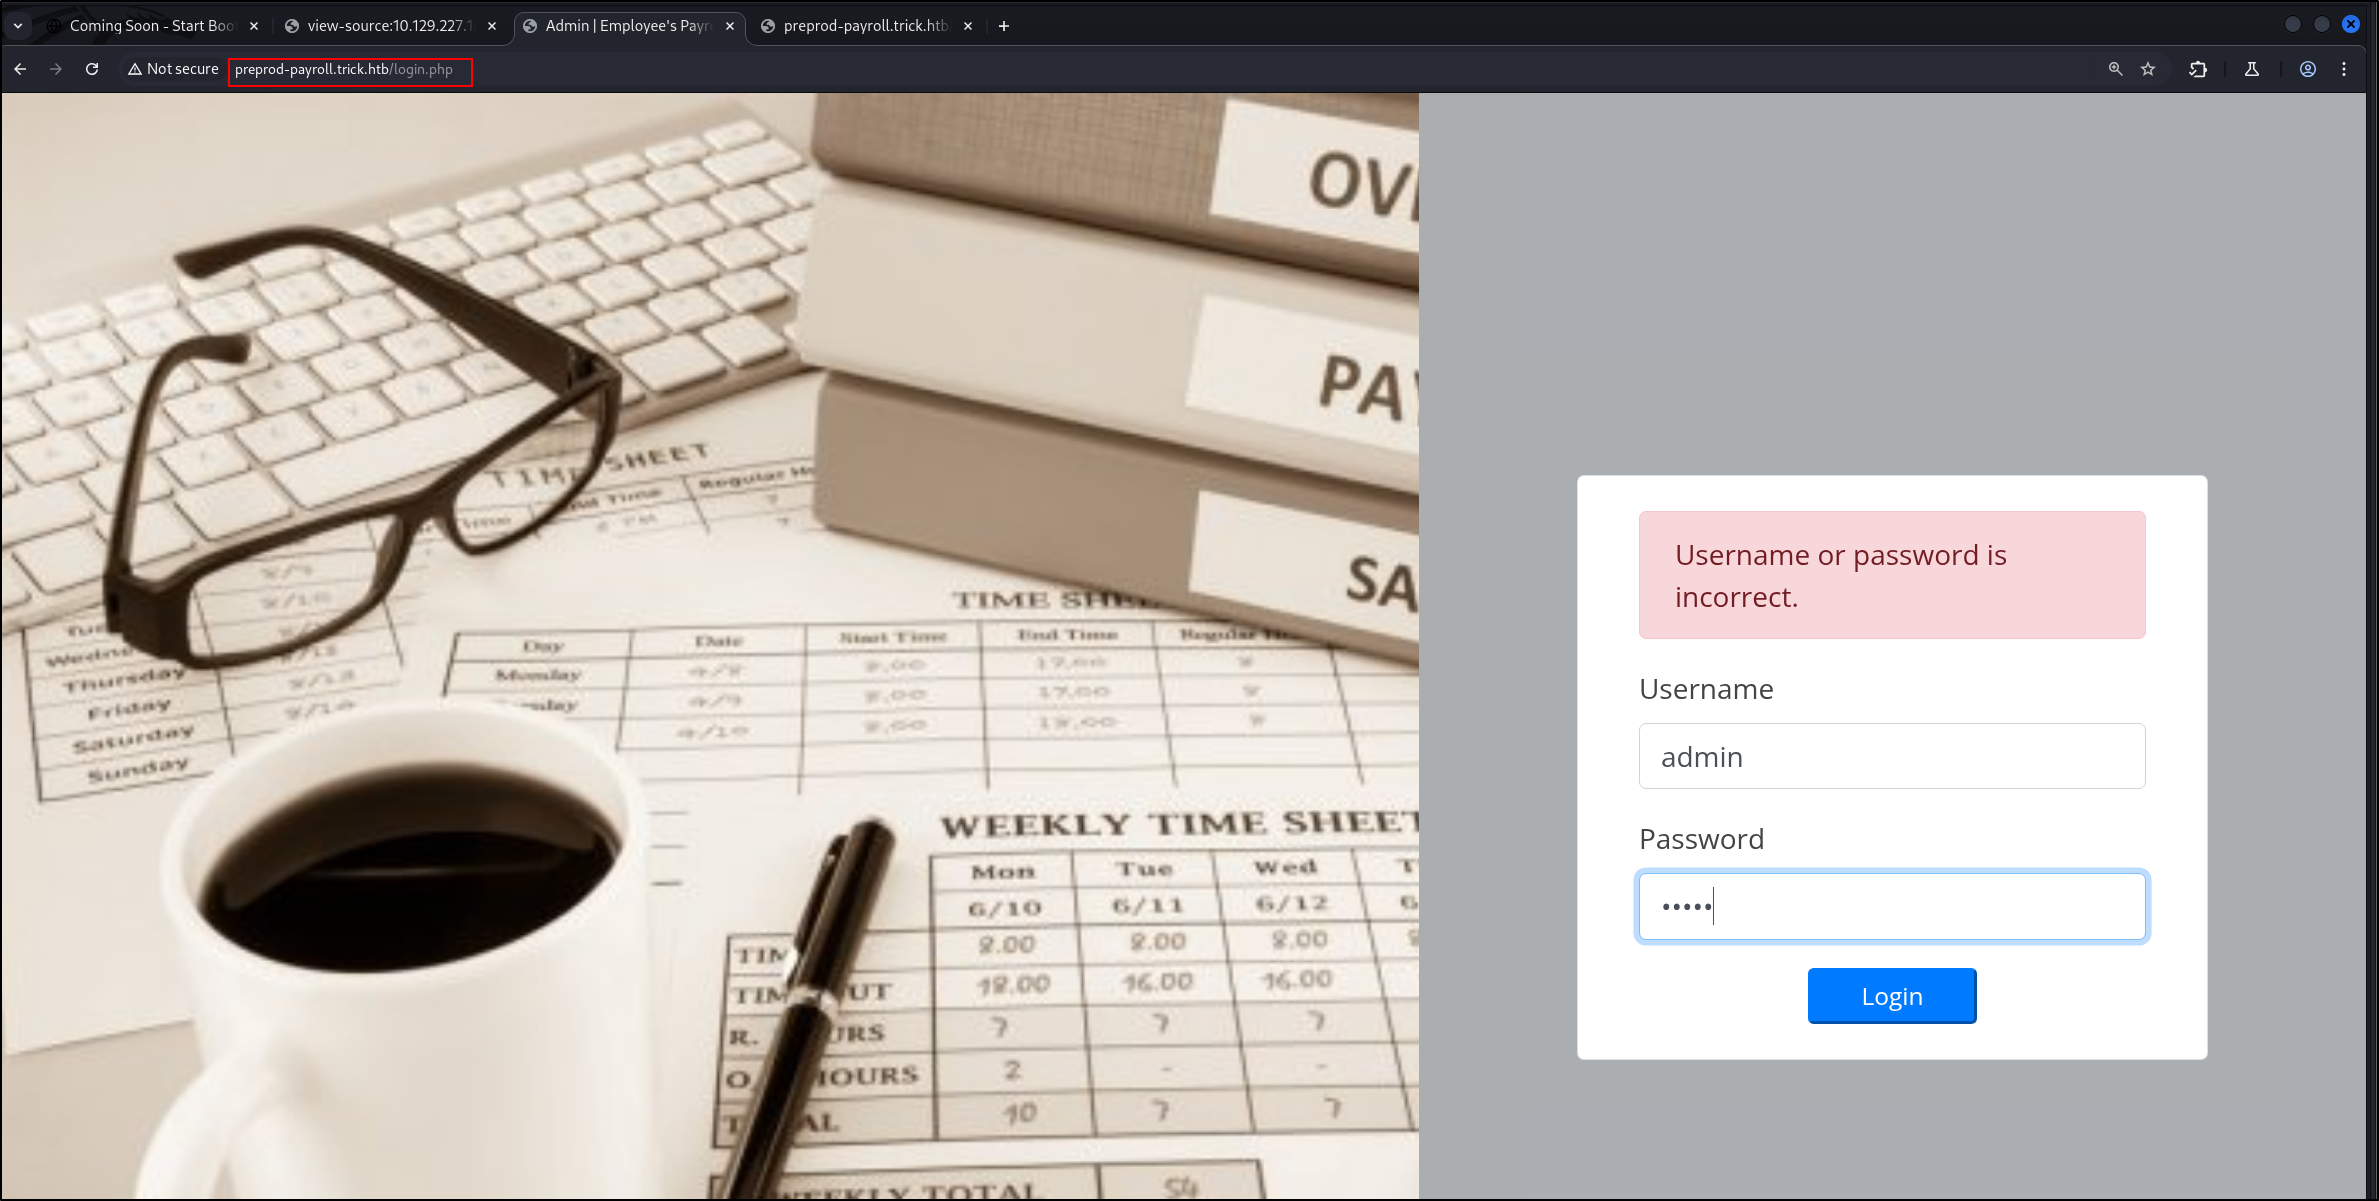Close the view-source tab
2379x1201 pixels.
492,26
